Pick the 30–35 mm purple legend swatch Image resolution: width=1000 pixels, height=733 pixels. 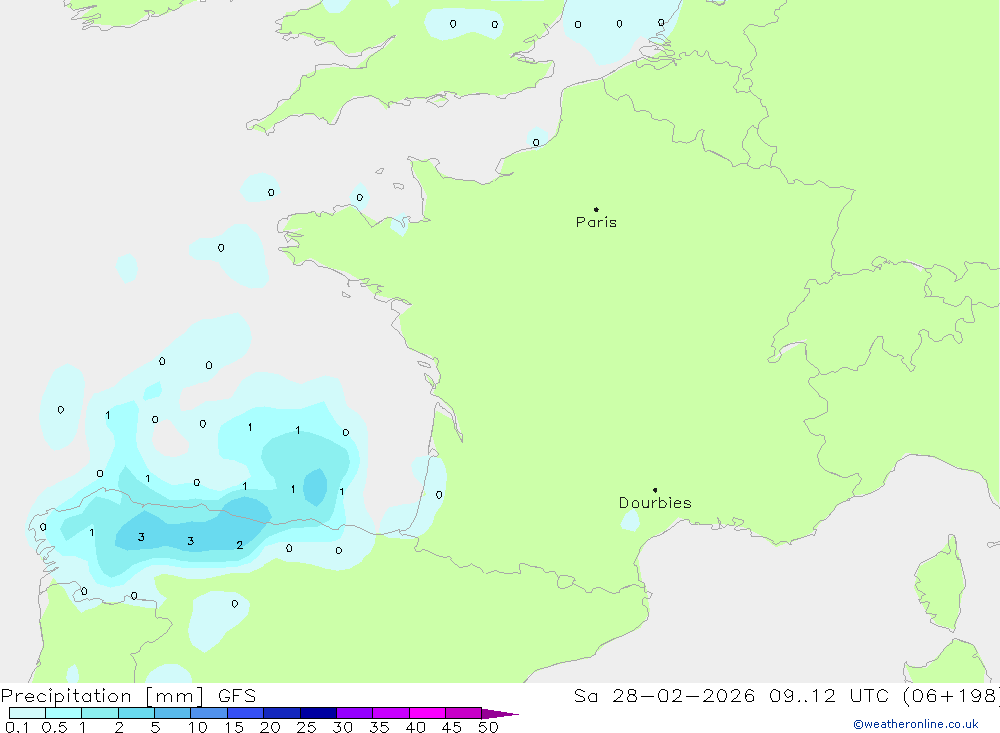(x=355, y=713)
